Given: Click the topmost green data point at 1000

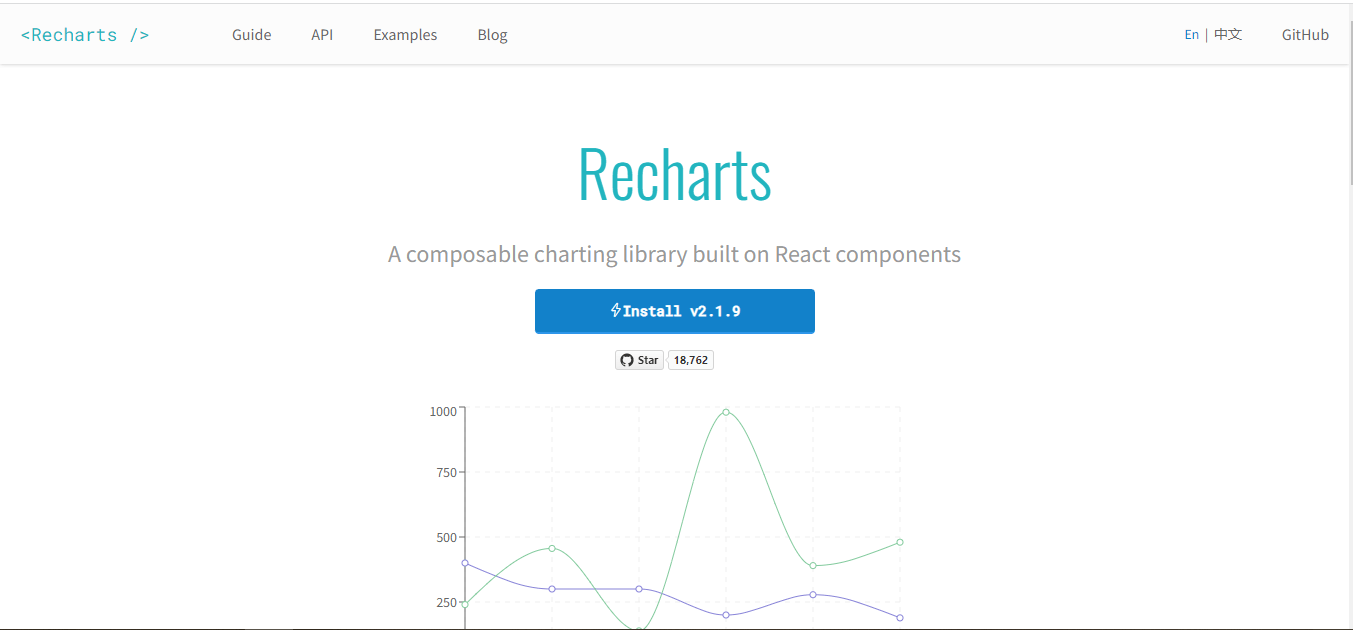Looking at the screenshot, I should pyautogui.click(x=726, y=411).
